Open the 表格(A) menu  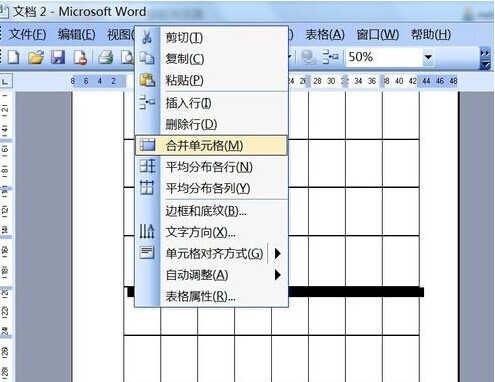tap(325, 34)
